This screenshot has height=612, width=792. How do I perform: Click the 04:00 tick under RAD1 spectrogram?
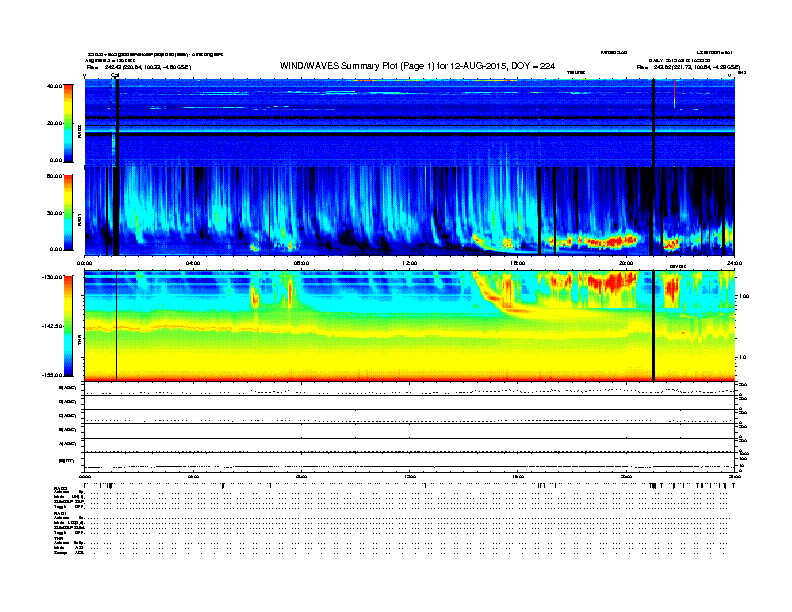tap(193, 263)
